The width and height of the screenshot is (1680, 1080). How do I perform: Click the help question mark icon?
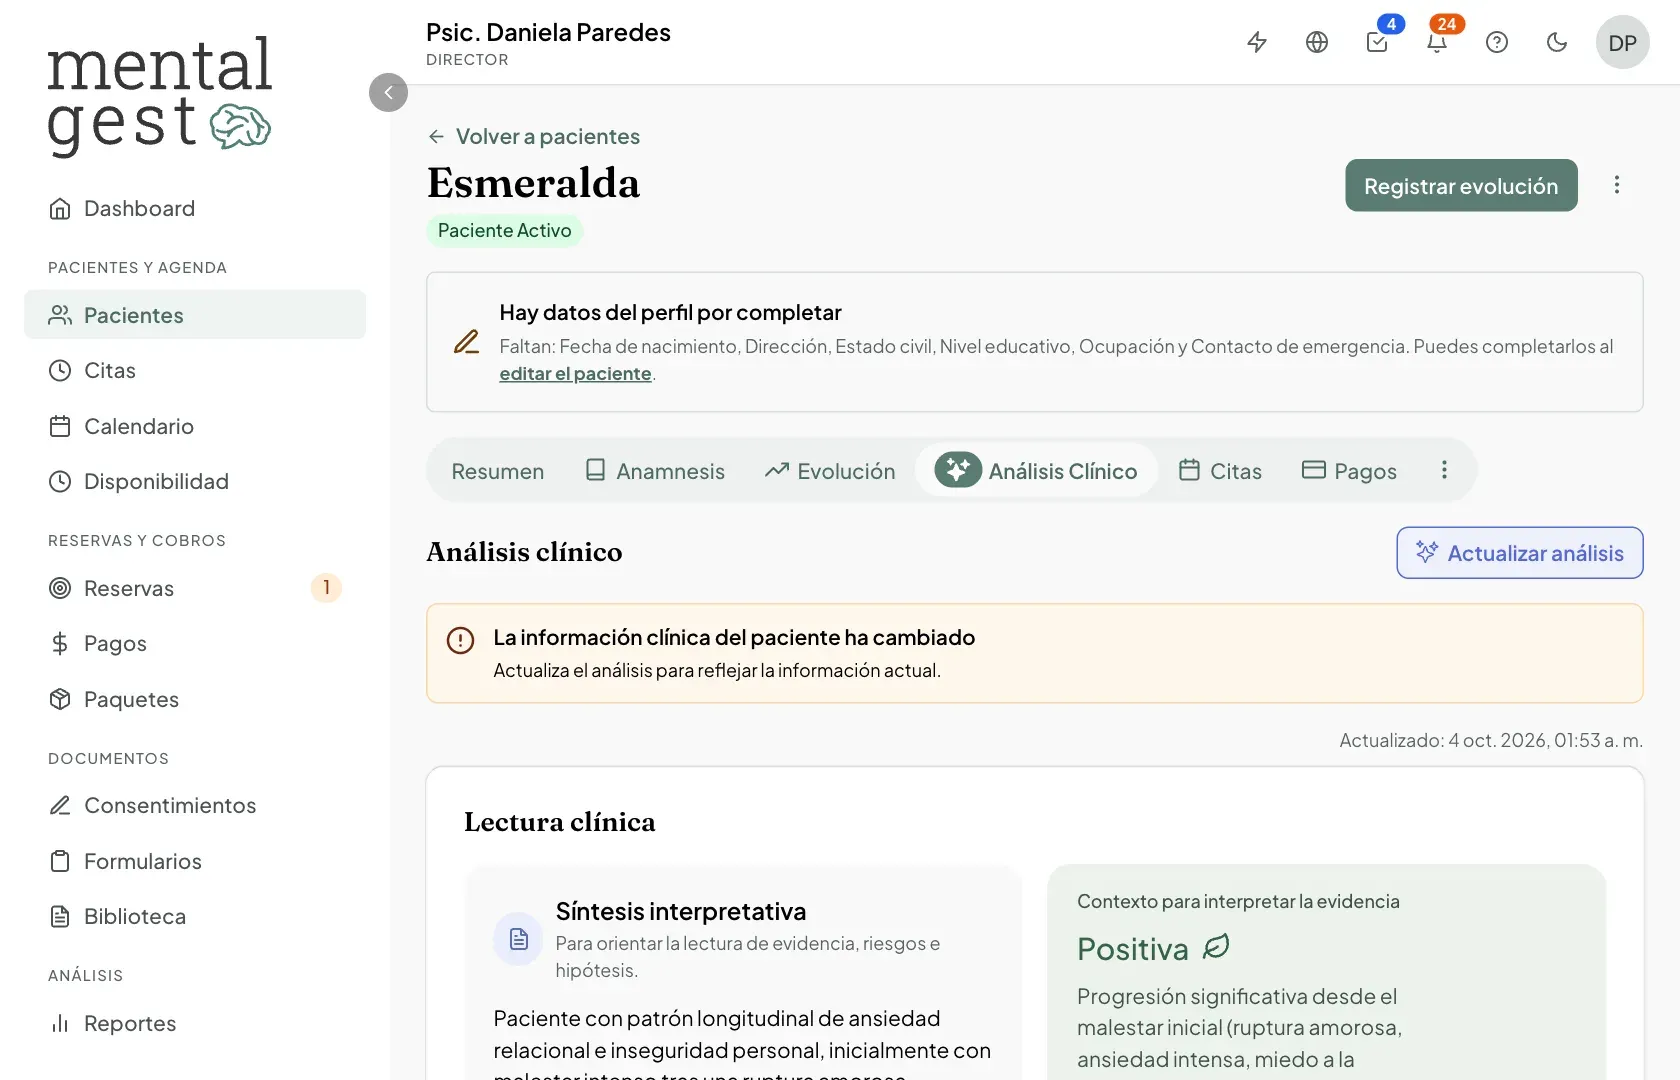click(x=1497, y=42)
